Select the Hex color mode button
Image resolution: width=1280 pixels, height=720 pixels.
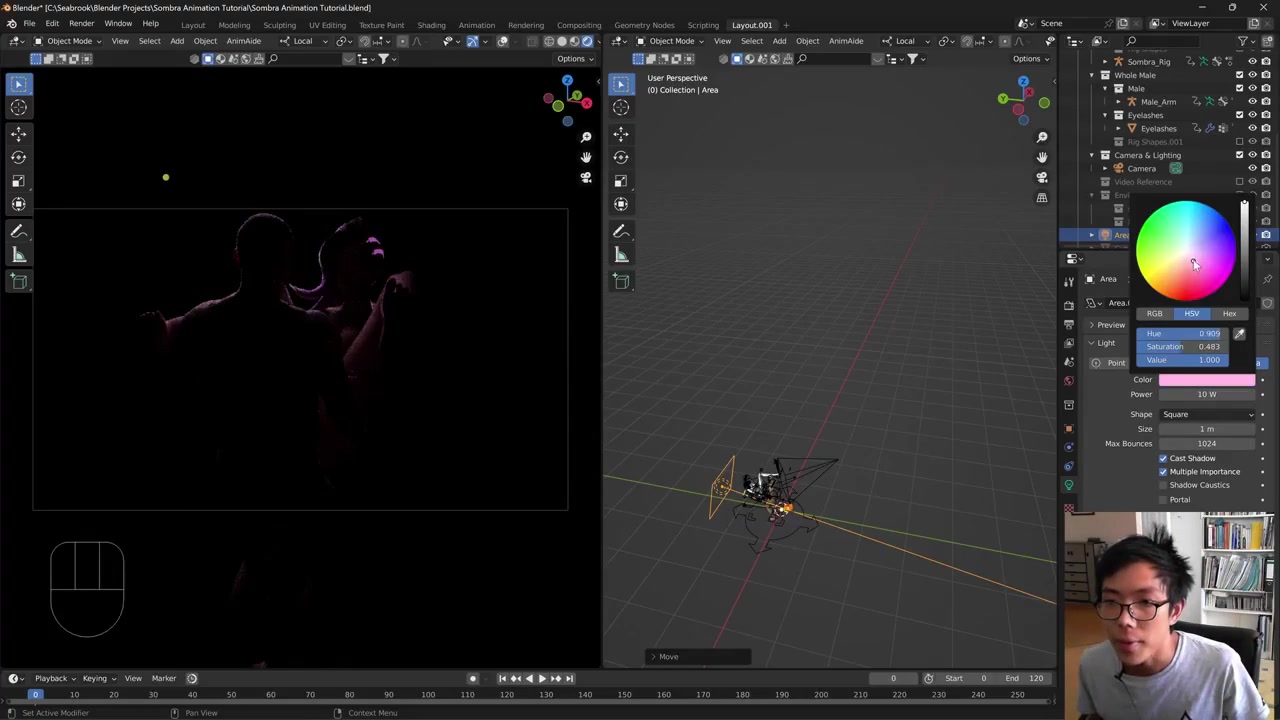[x=1229, y=314]
